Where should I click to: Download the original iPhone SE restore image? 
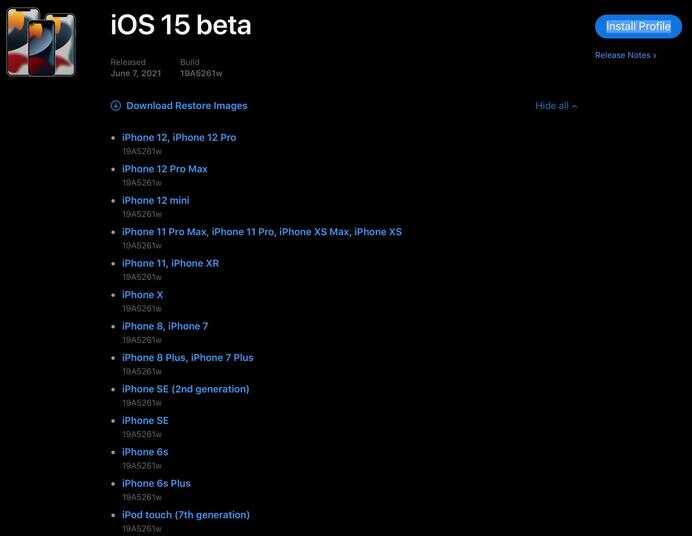pos(145,420)
